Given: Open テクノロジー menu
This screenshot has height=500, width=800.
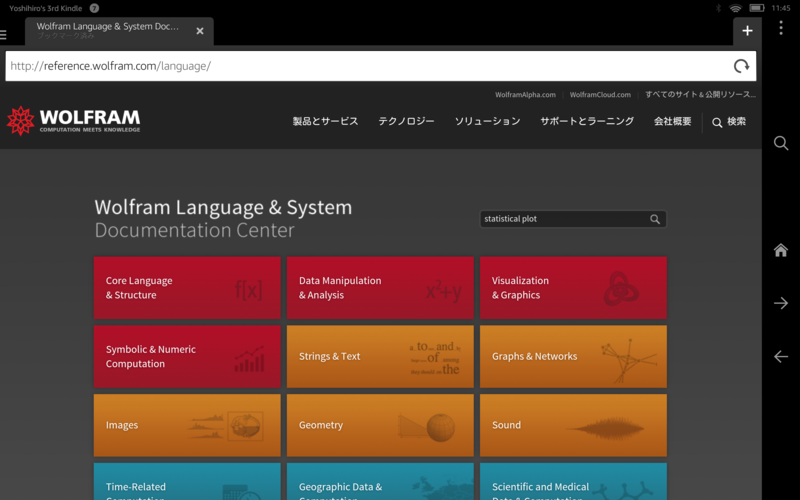Looking at the screenshot, I should pos(406,121).
